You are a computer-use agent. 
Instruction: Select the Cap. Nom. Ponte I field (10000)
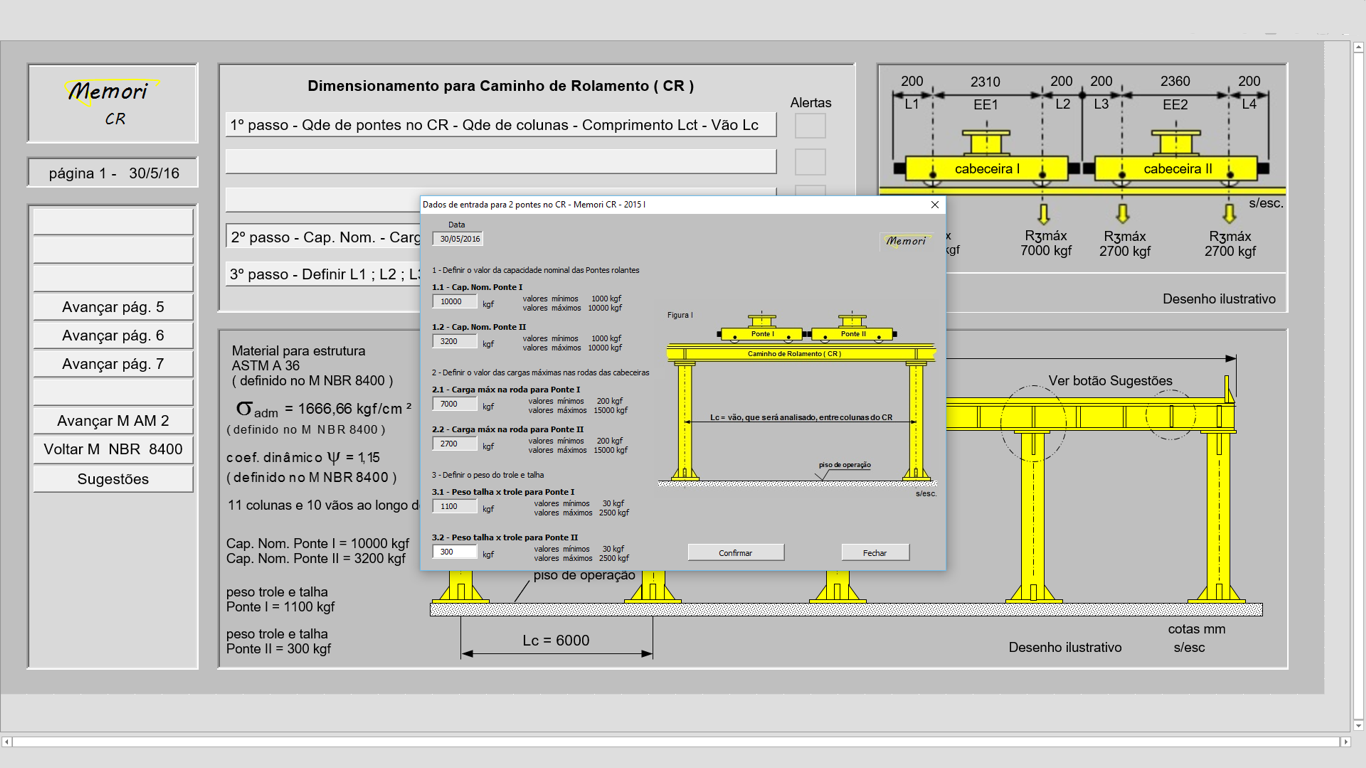(454, 301)
